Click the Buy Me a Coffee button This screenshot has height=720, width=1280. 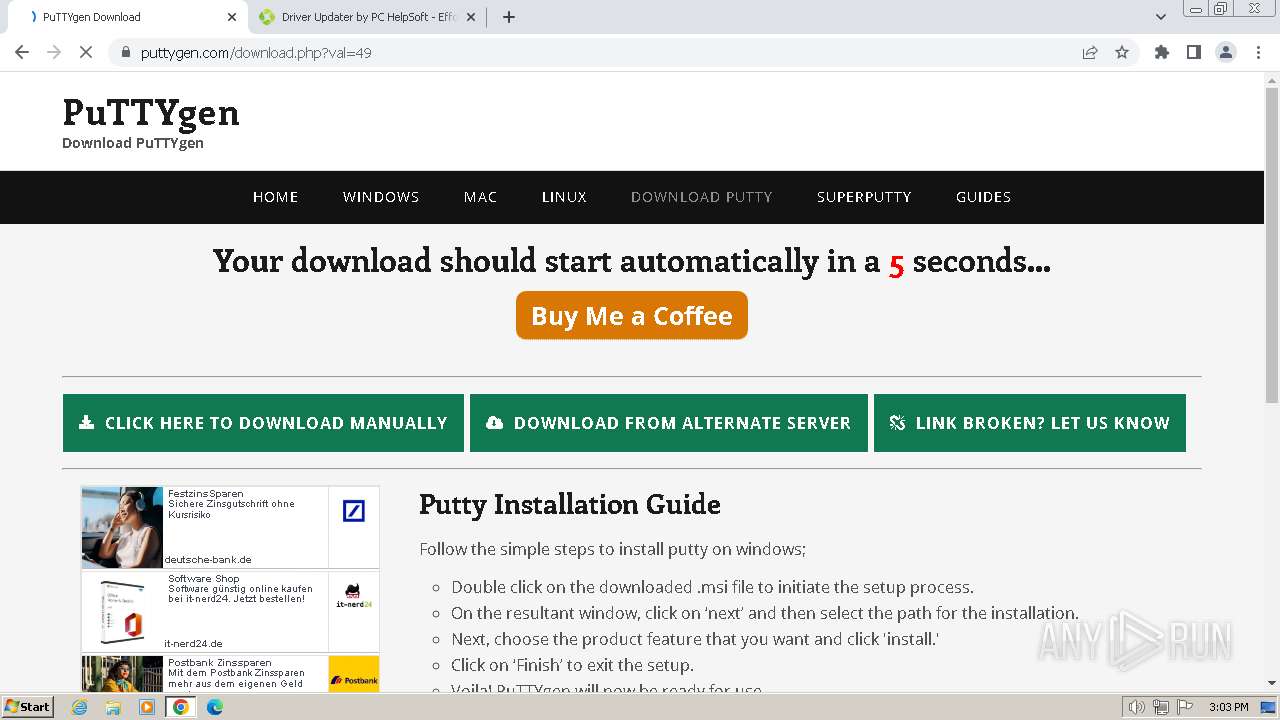click(x=632, y=315)
